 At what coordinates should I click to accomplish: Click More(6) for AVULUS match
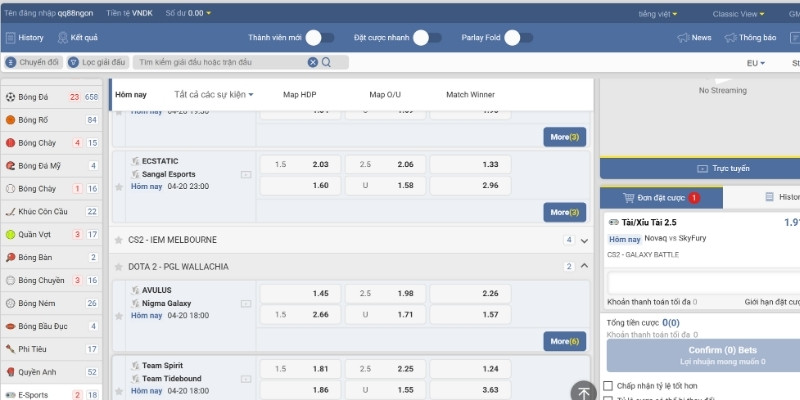pyautogui.click(x=564, y=341)
